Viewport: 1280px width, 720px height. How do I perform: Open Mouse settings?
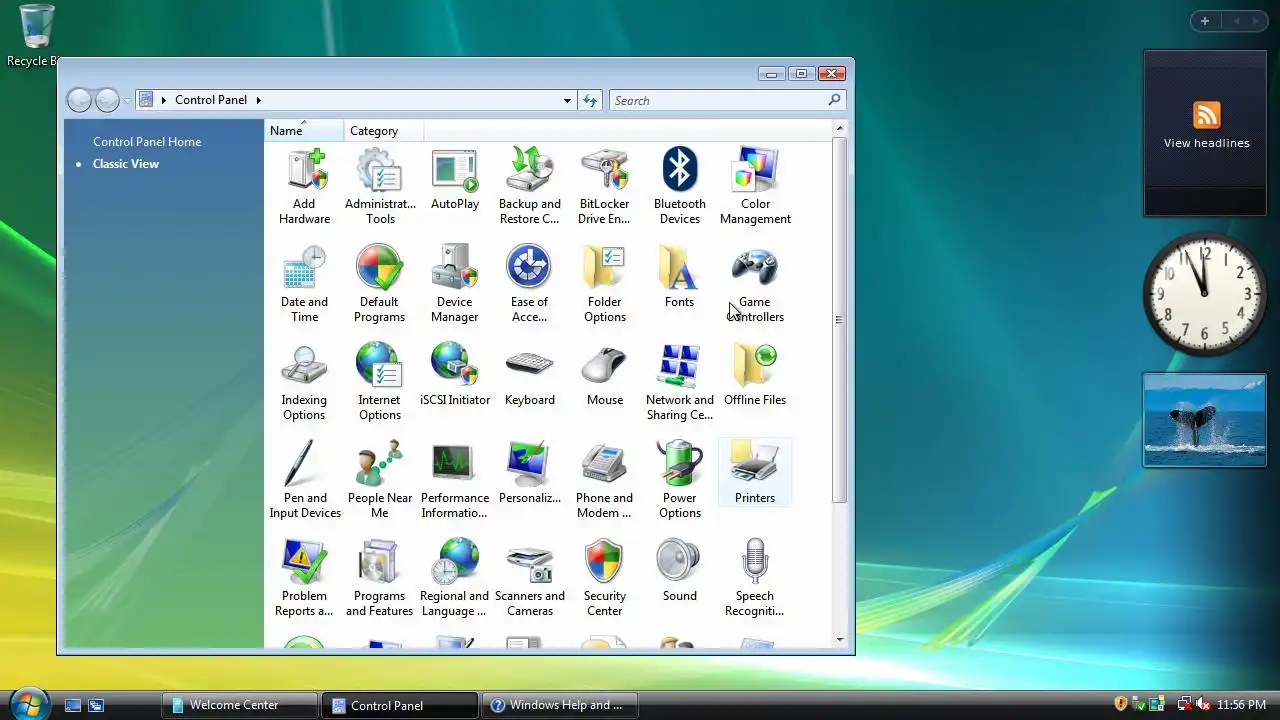605,375
